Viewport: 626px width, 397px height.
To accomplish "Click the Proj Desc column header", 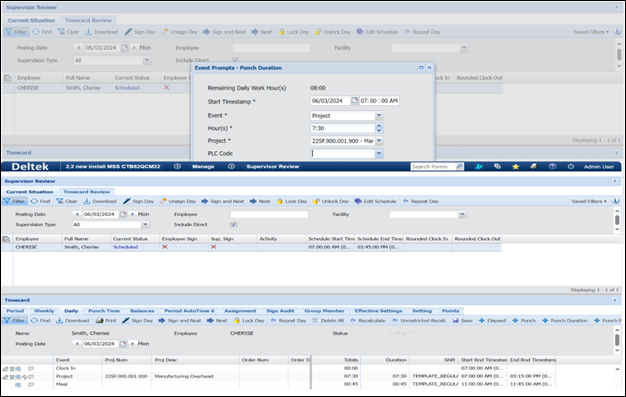I will [196, 360].
